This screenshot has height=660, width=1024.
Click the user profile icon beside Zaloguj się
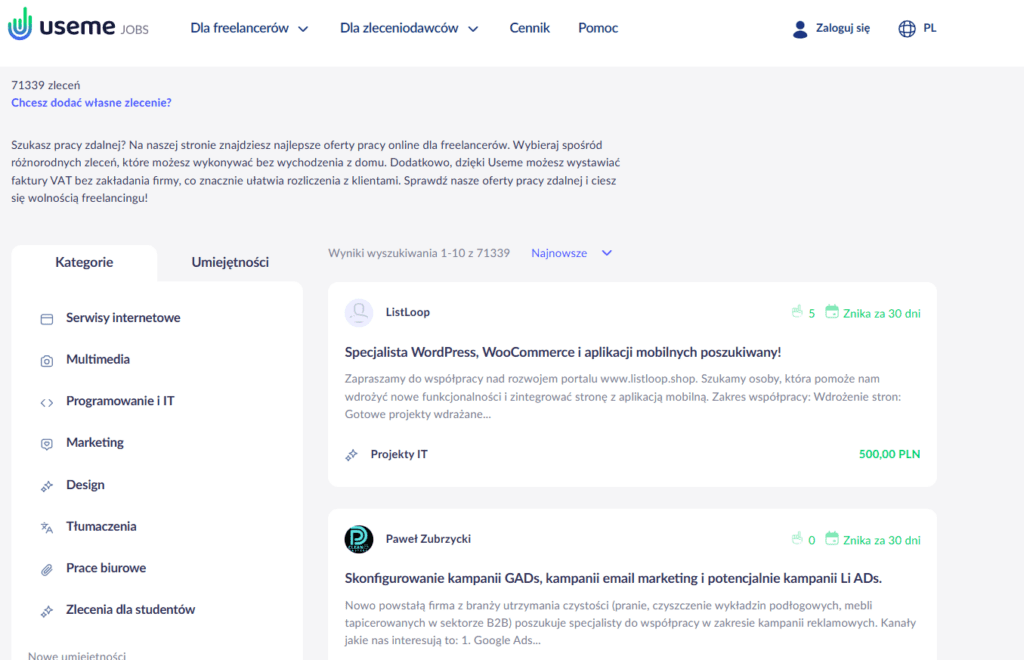click(799, 29)
